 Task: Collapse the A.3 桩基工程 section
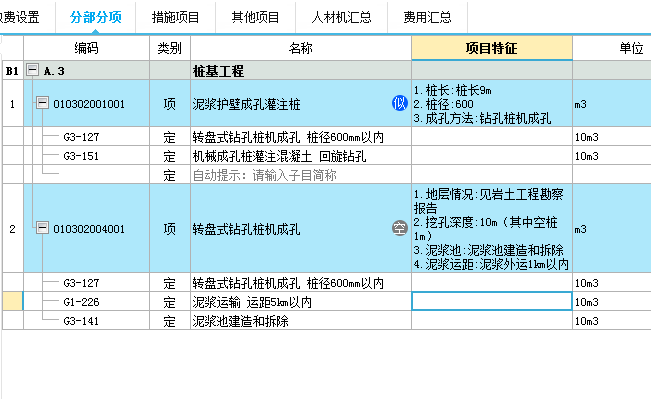click(x=32, y=70)
